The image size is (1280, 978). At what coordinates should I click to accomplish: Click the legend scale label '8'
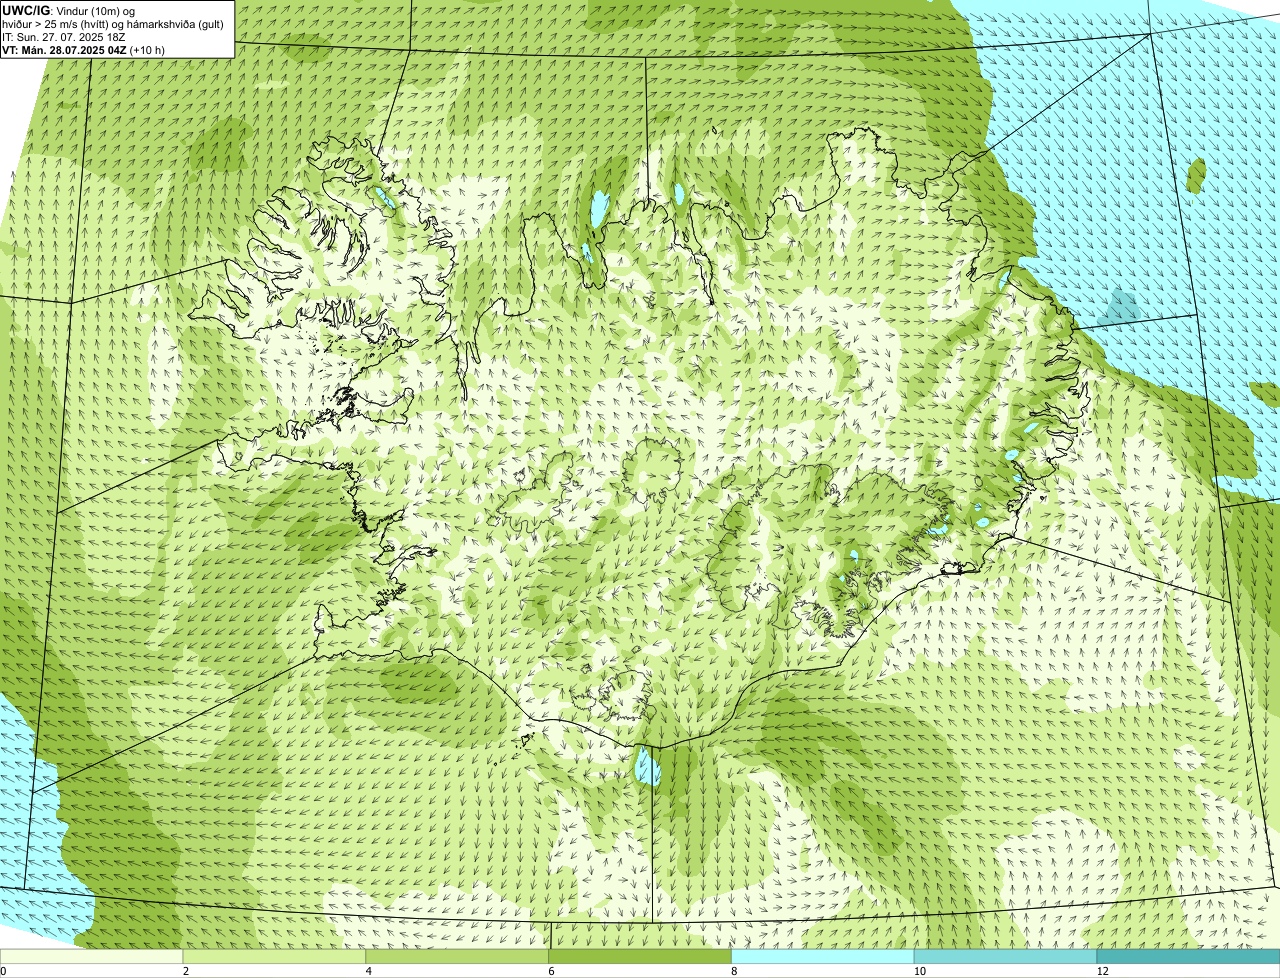click(735, 971)
